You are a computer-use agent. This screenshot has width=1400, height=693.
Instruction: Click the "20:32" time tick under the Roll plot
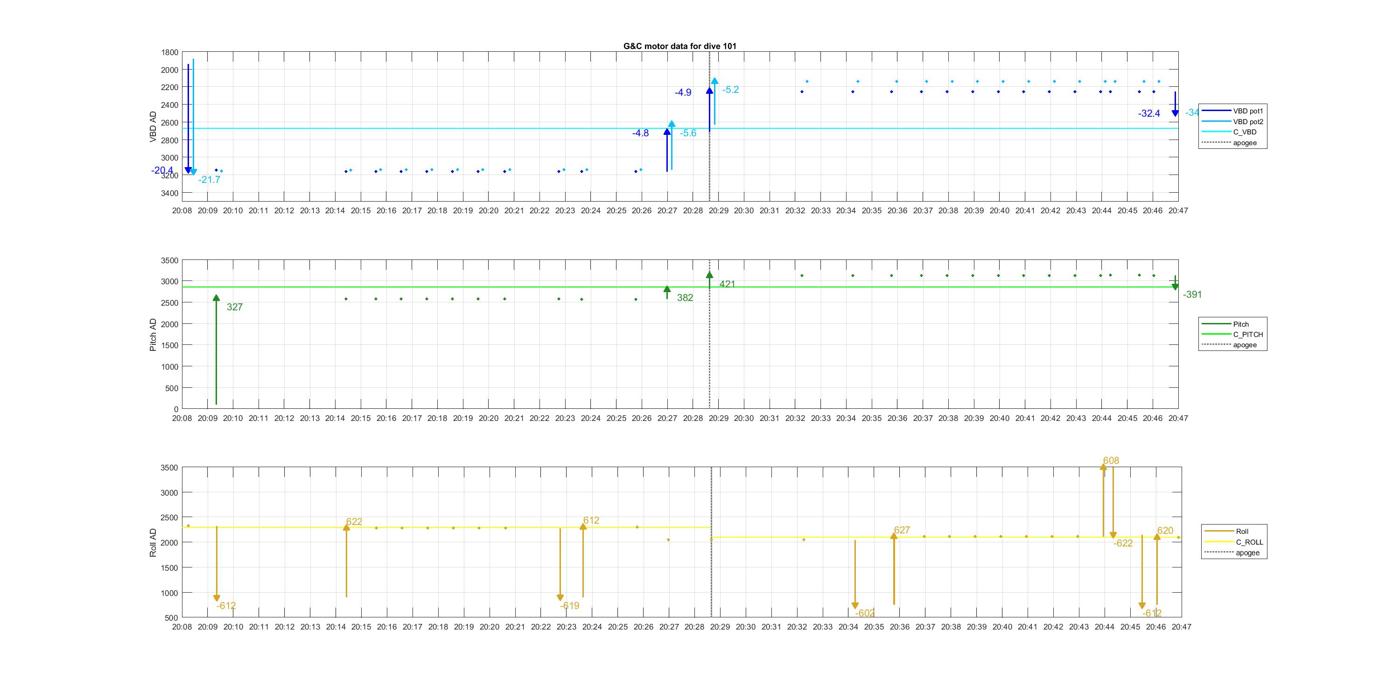tap(797, 627)
